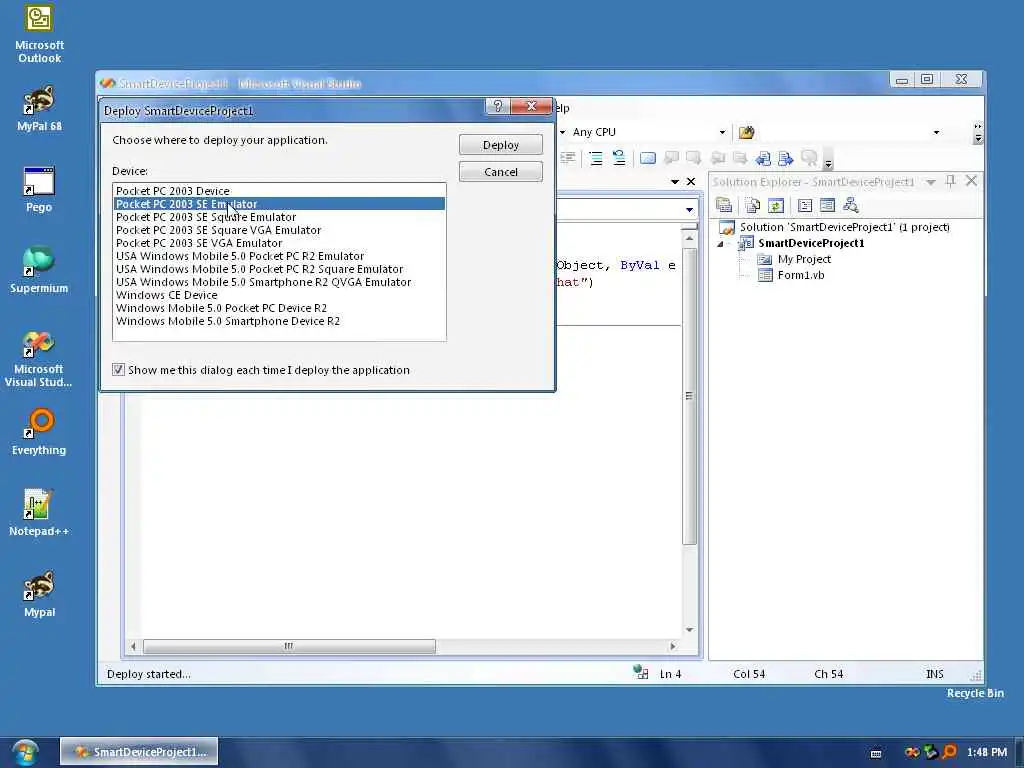Click the orange Everything search tray icon
1024x768 pixels.
tap(949, 752)
